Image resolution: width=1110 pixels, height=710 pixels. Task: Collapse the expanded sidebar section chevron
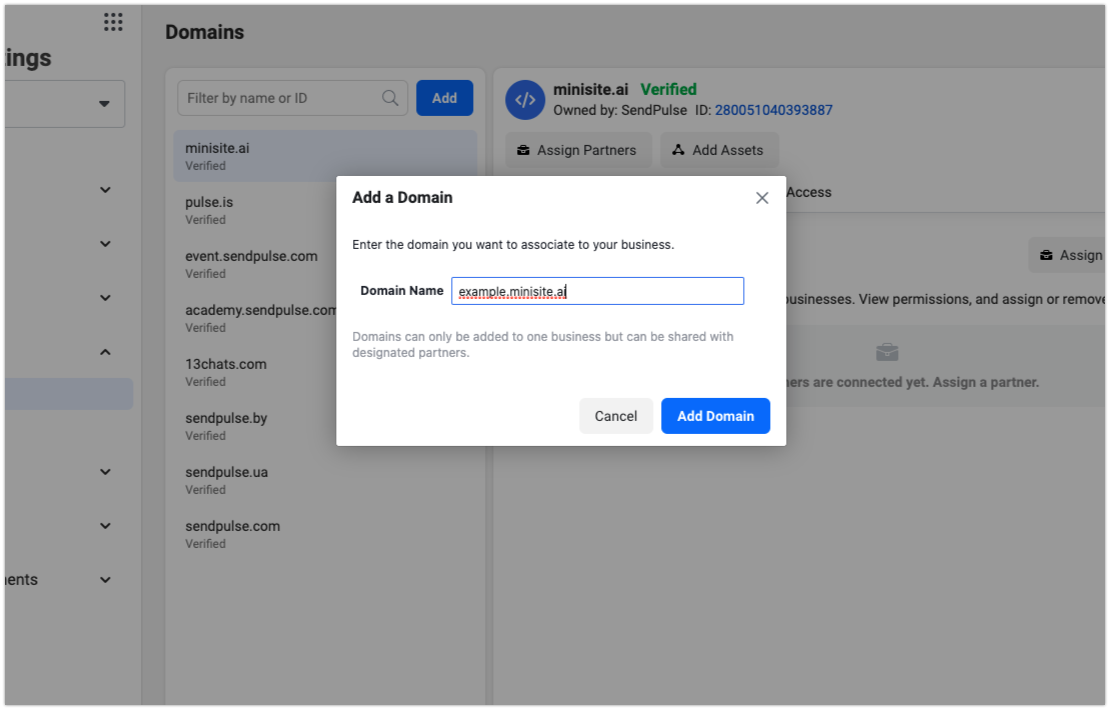tap(105, 352)
